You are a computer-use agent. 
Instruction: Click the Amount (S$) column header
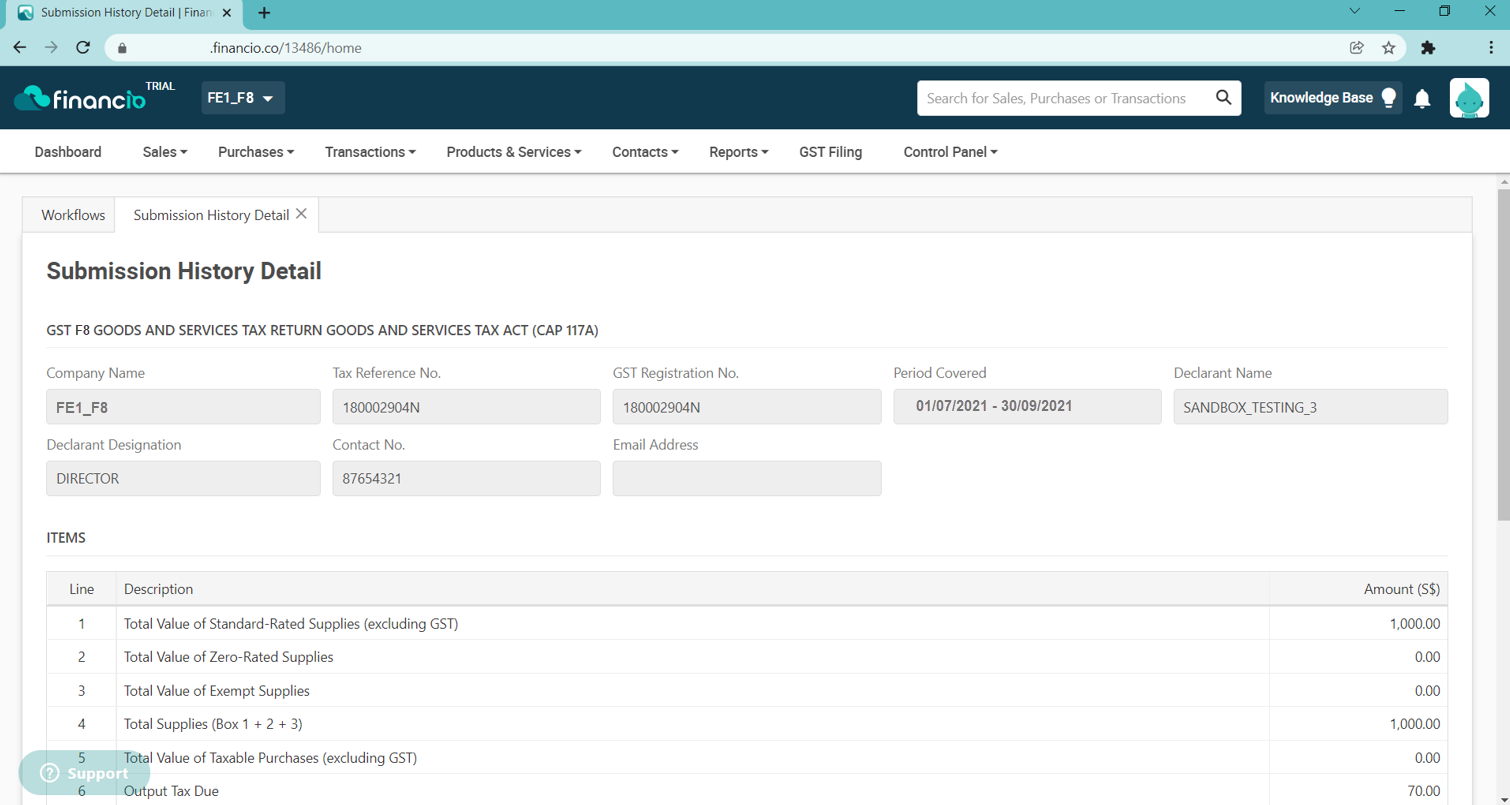1359,589
